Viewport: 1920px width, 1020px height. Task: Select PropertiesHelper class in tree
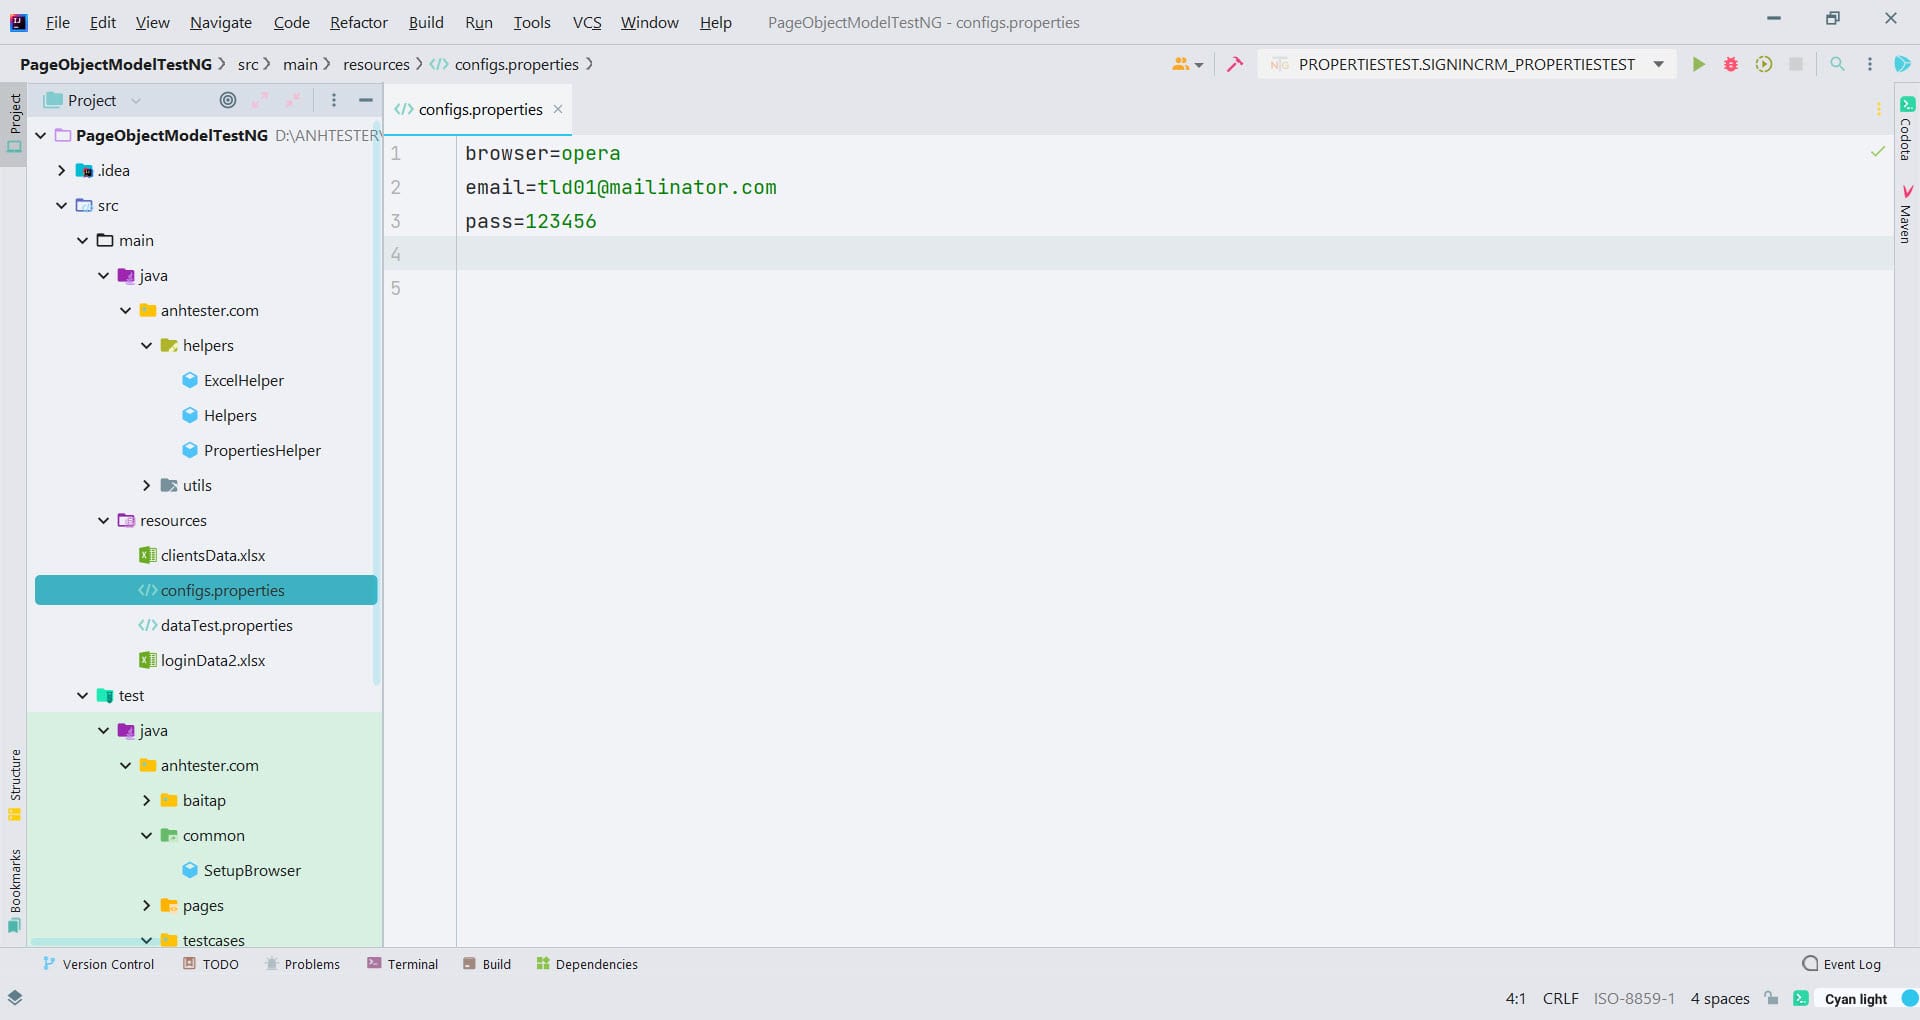[262, 450]
